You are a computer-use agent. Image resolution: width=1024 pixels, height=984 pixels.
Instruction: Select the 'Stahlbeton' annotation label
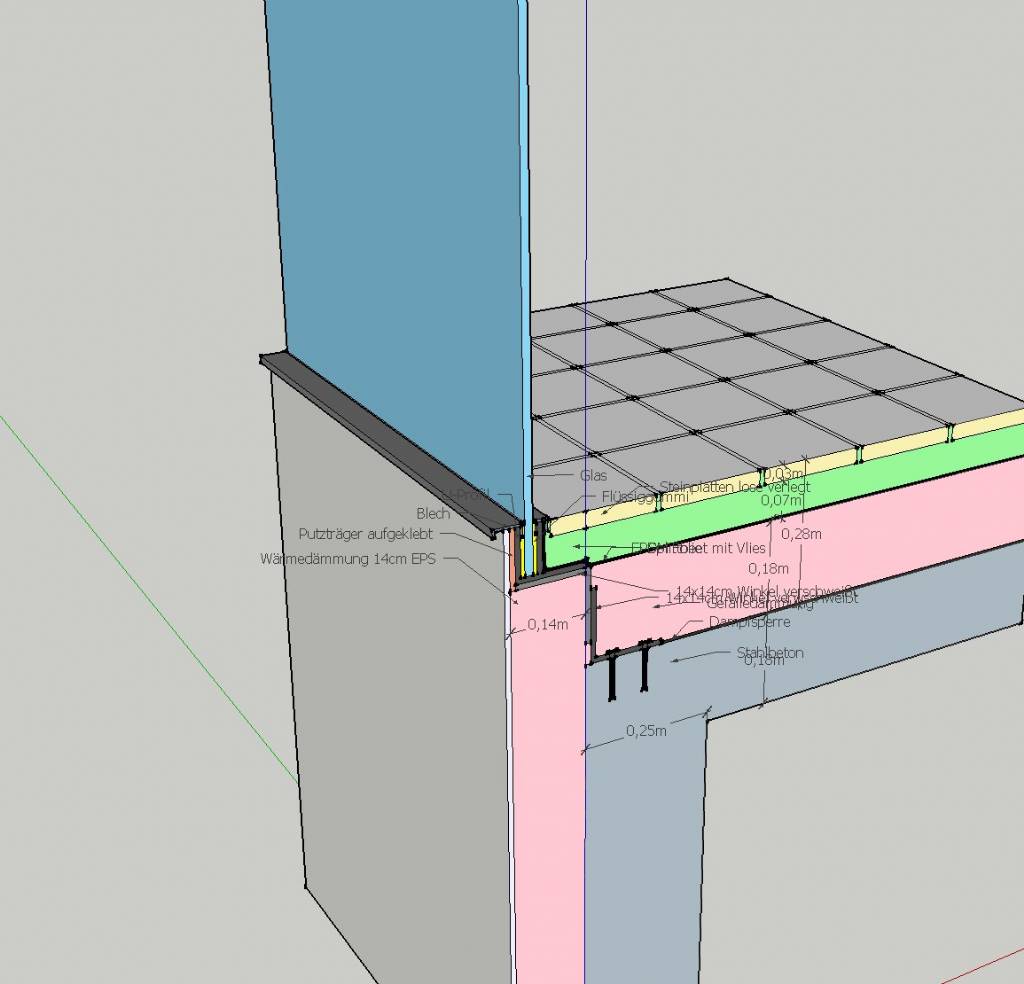coord(769,653)
